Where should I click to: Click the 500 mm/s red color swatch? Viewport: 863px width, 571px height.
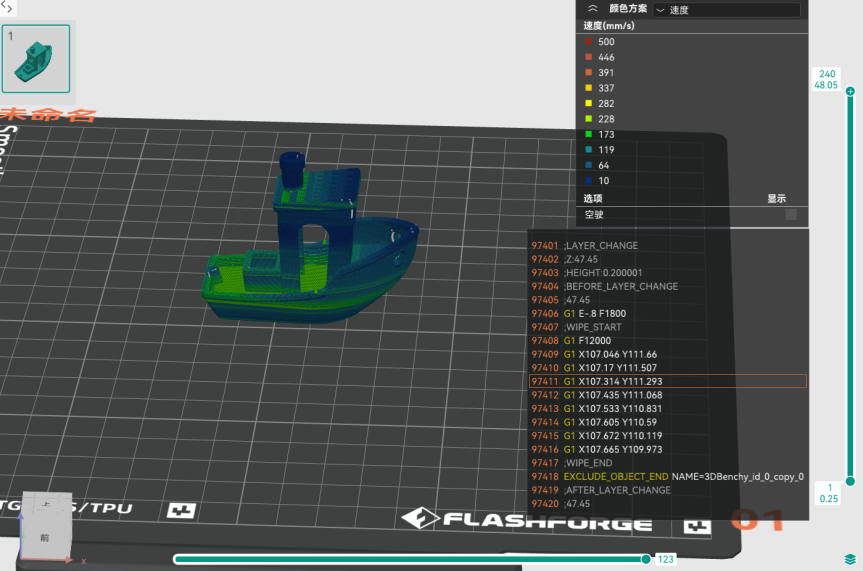(589, 42)
